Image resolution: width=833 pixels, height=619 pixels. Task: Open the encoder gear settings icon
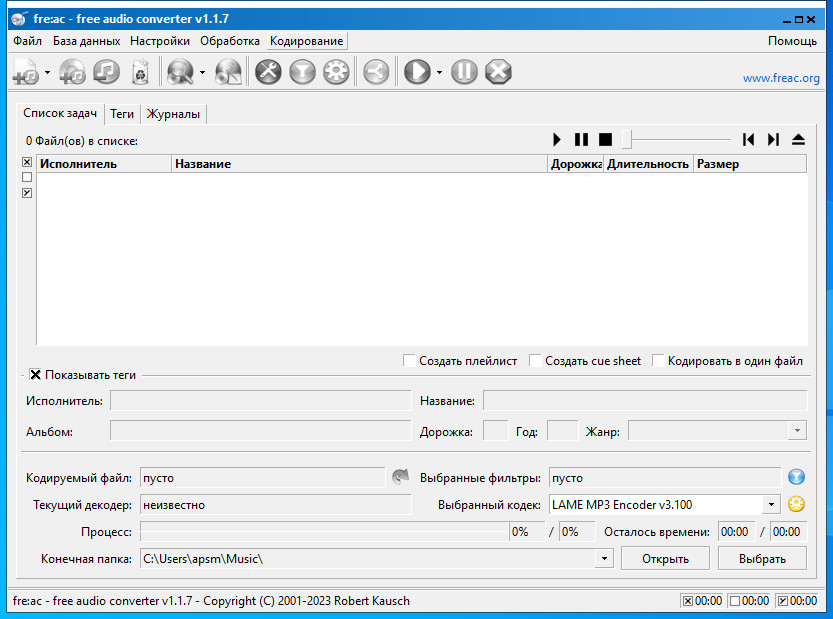pyautogui.click(x=336, y=72)
